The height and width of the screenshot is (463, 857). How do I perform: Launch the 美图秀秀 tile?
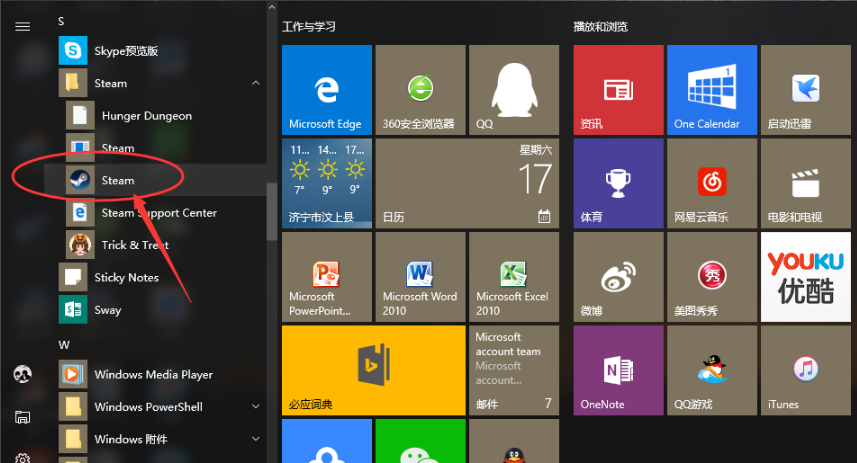click(712, 277)
